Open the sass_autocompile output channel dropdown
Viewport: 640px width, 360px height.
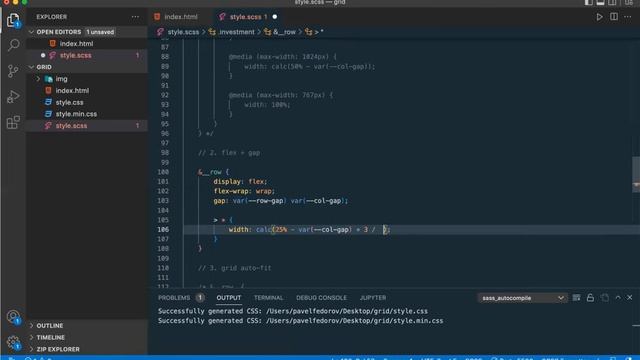[522, 298]
